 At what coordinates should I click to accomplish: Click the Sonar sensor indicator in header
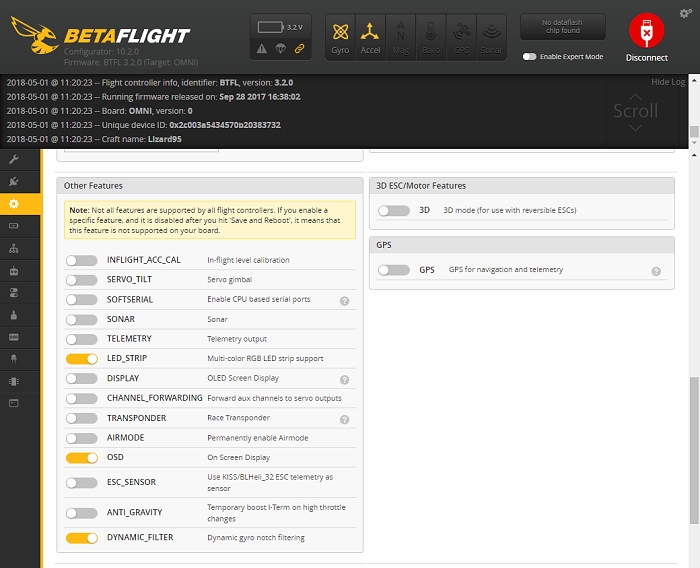492,38
